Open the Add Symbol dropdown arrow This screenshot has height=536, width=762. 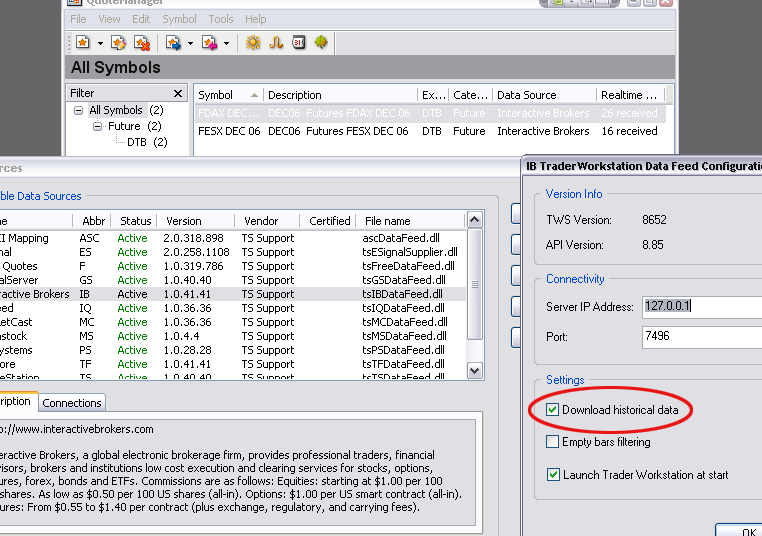[x=100, y=43]
